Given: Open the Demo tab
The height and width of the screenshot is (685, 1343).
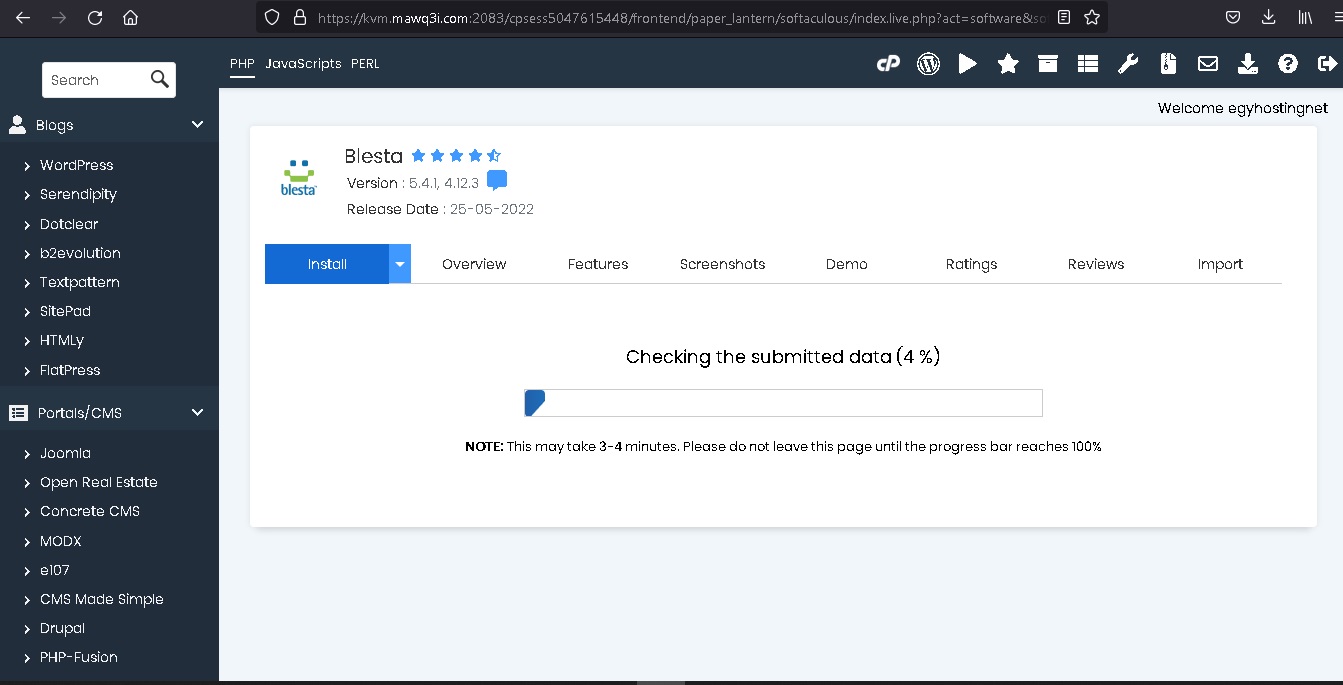Looking at the screenshot, I should pos(847,264).
